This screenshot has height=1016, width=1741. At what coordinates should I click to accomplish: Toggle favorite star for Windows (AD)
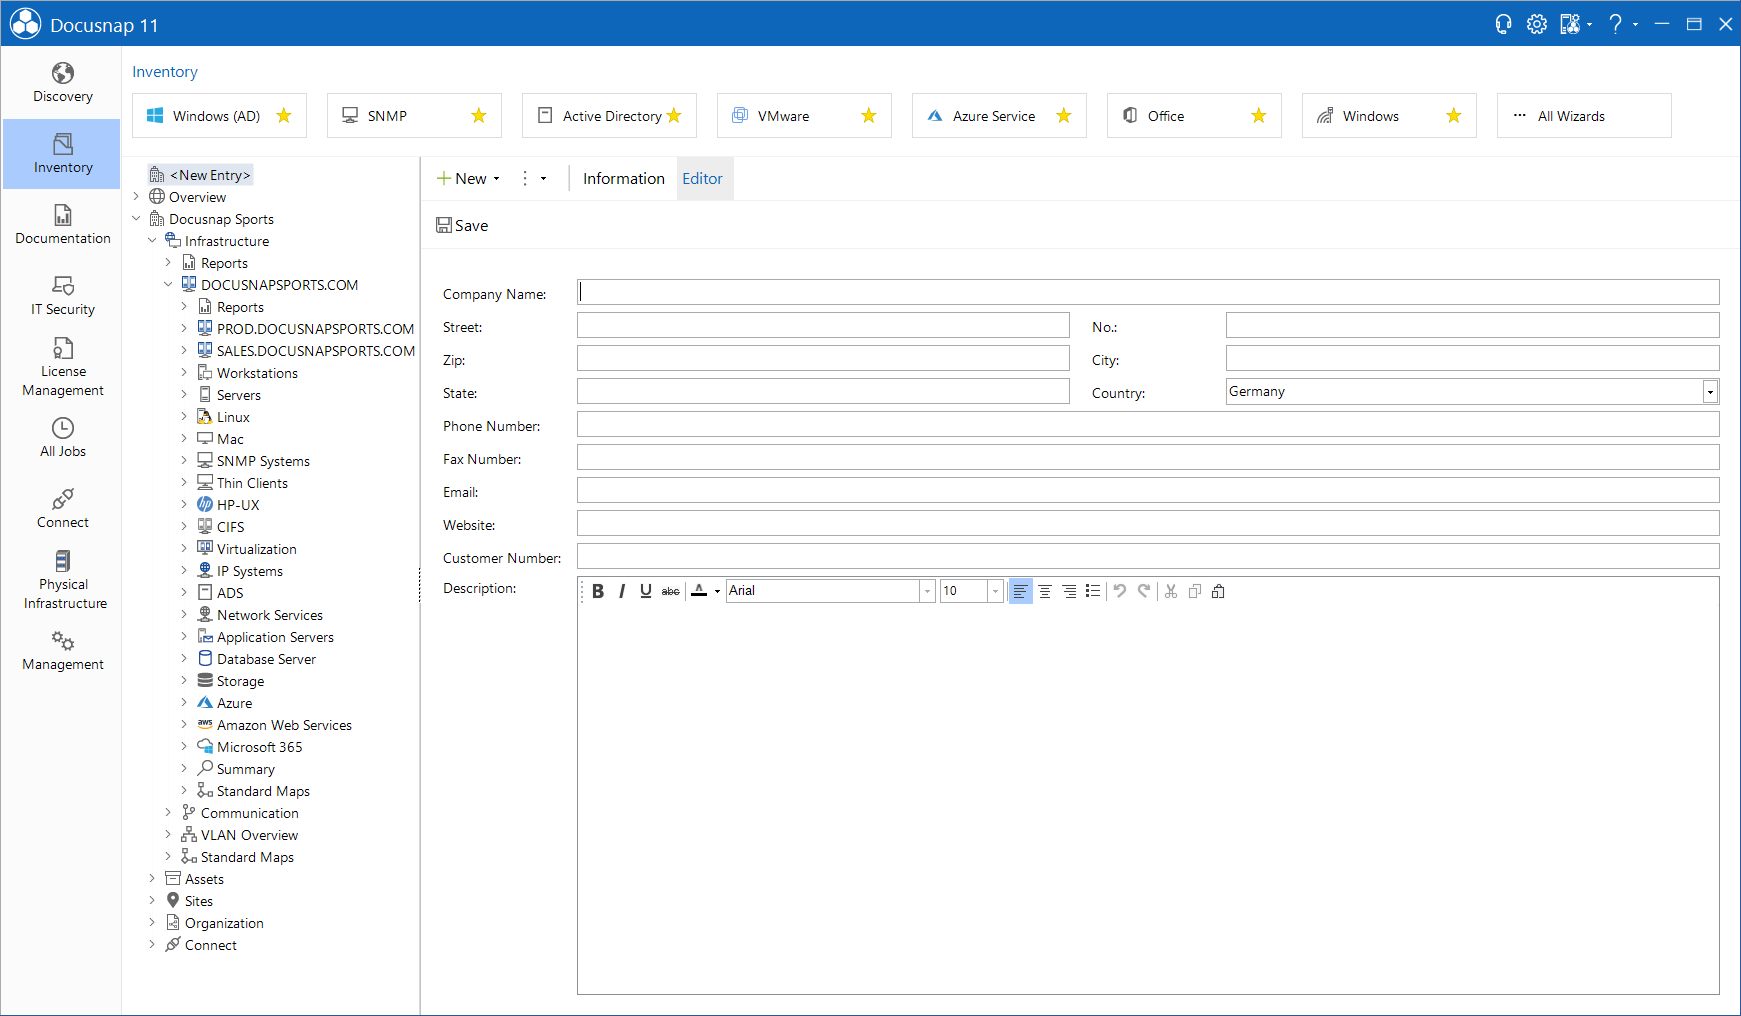[x=284, y=116]
